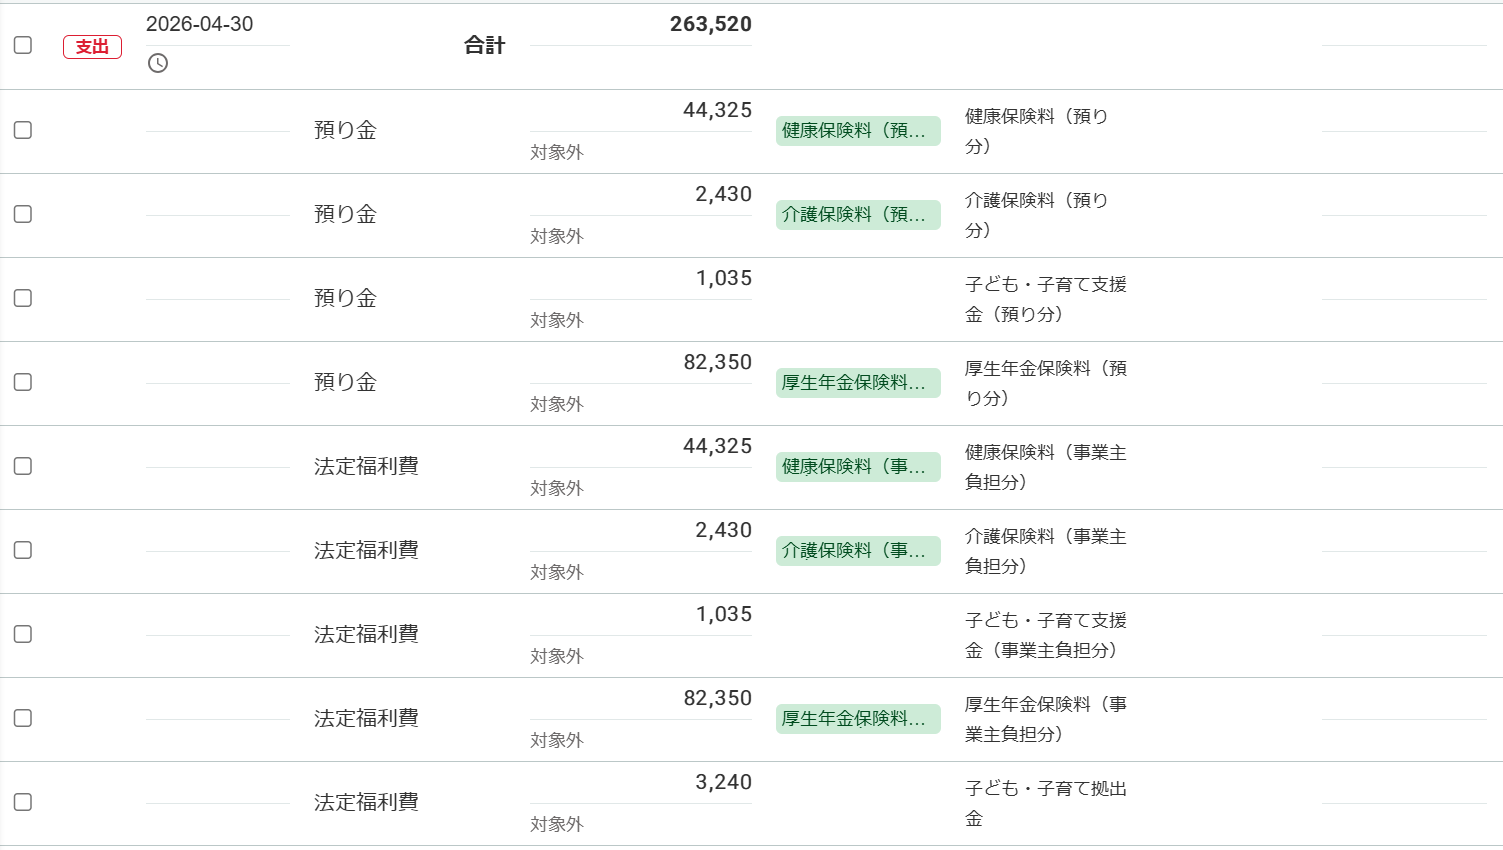Select checkbox for 預り金 82,350 row
The image size is (1503, 850).
click(x=23, y=382)
